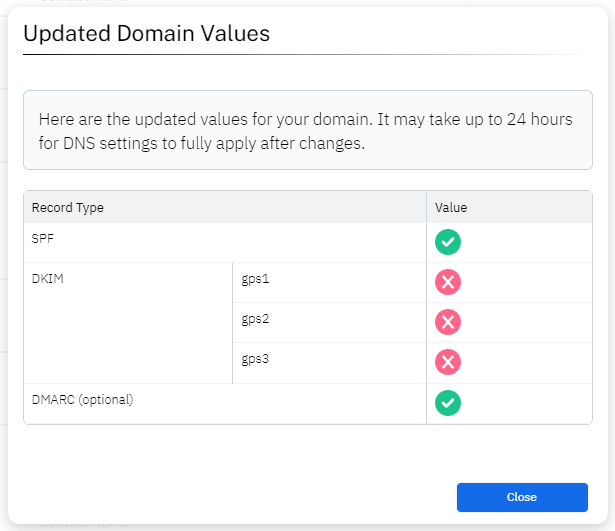
Task: Click the DNS settings info message
Action: pyautogui.click(x=308, y=130)
